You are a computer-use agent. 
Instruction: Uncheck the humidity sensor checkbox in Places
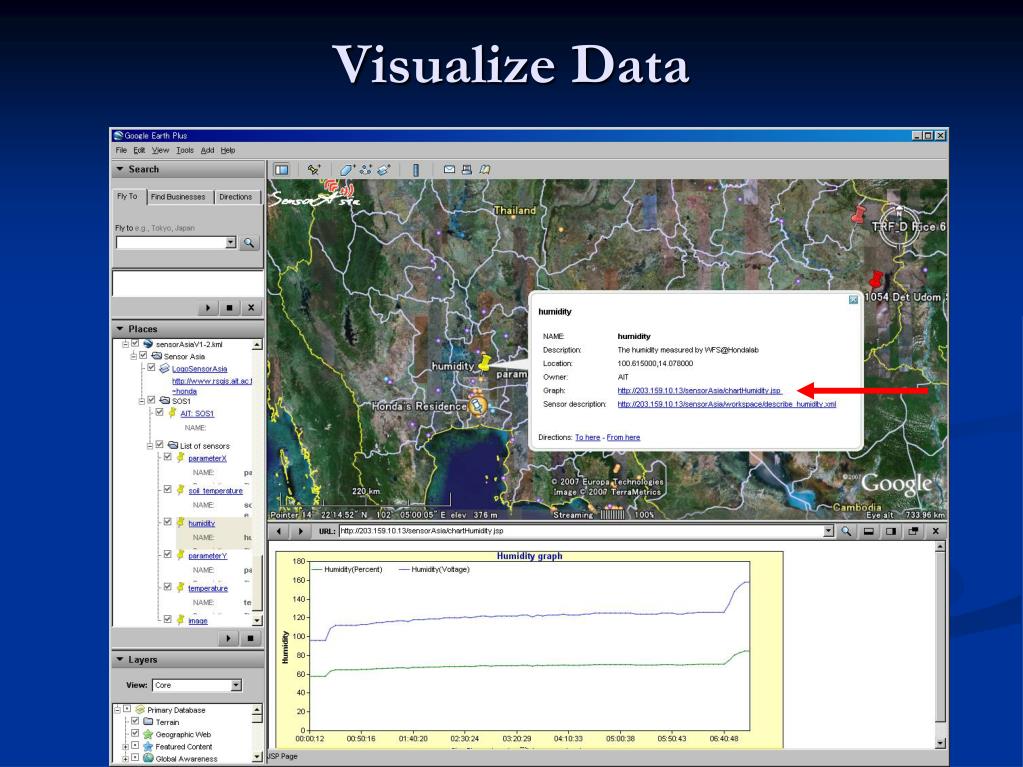(168, 522)
